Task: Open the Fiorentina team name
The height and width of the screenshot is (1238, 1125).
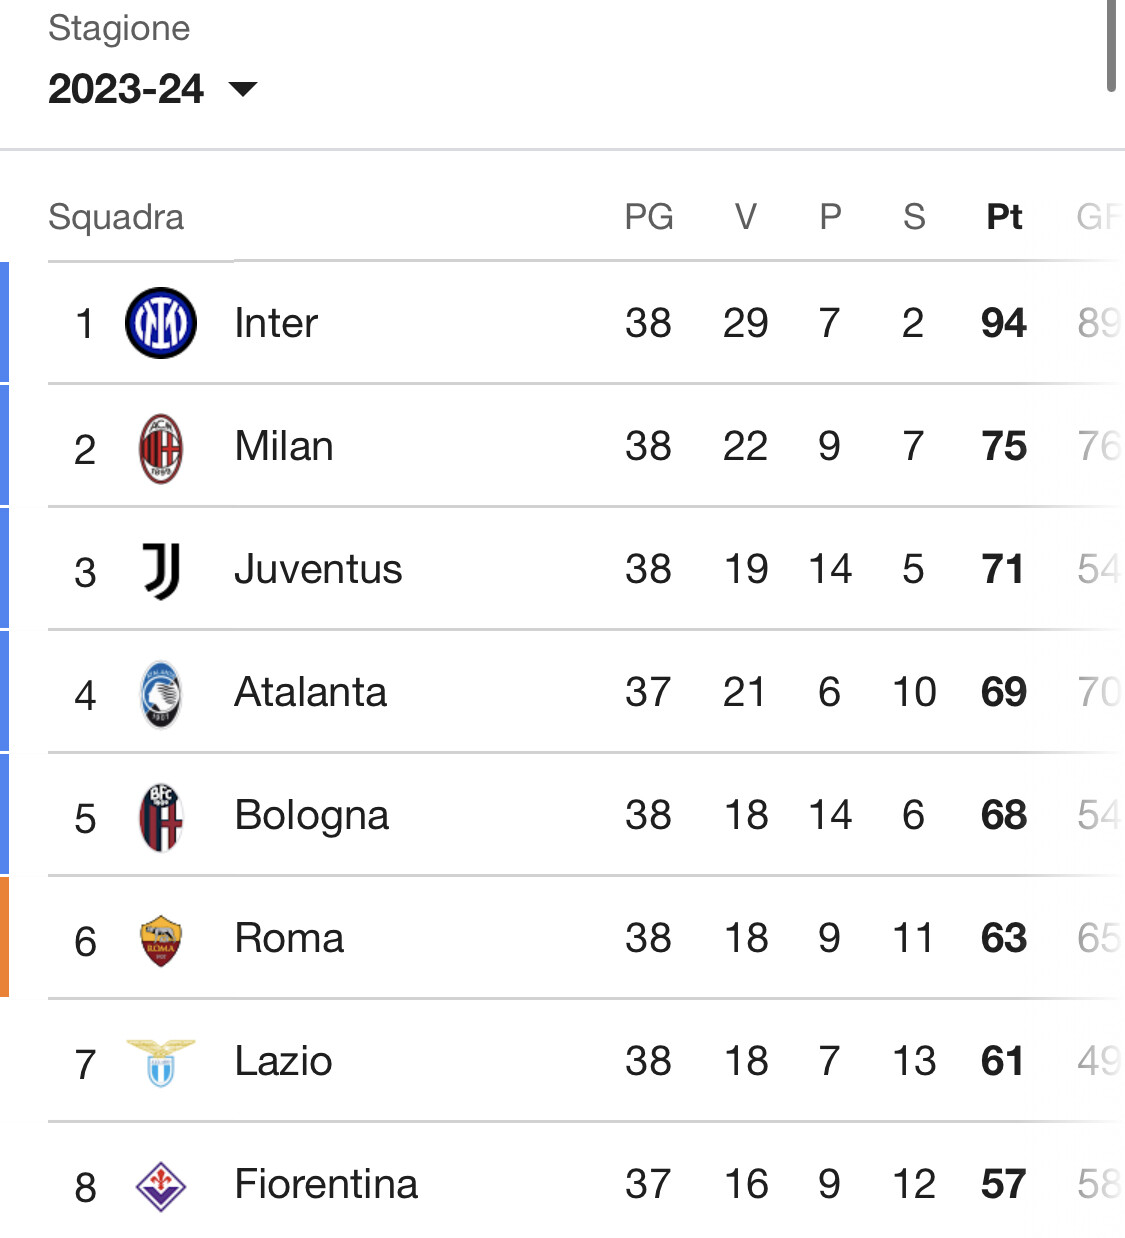Action: tap(326, 1184)
